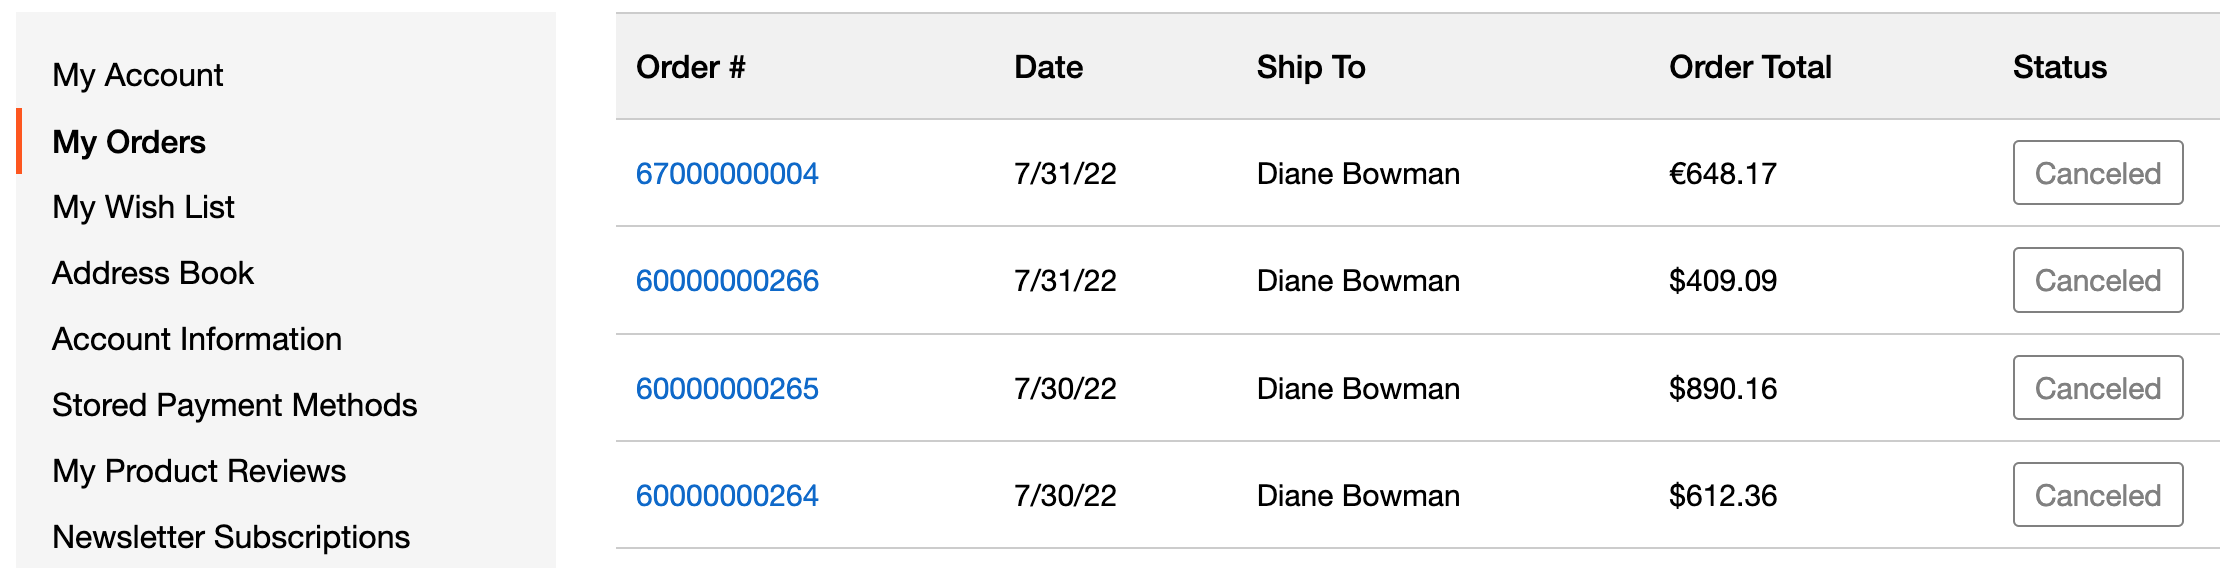Image resolution: width=2220 pixels, height=568 pixels.
Task: Go to My Wish List
Action: click(x=143, y=207)
